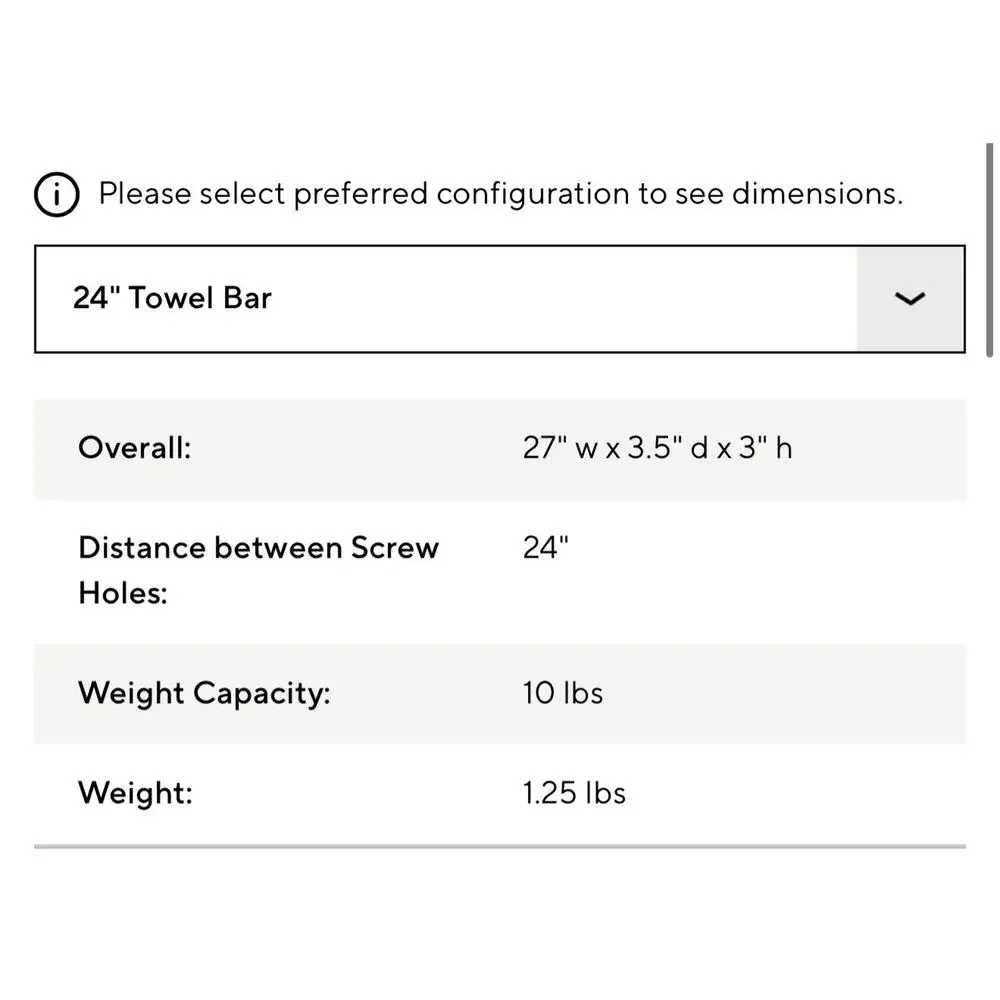Click the word configuration in notice

pyautogui.click(x=533, y=195)
